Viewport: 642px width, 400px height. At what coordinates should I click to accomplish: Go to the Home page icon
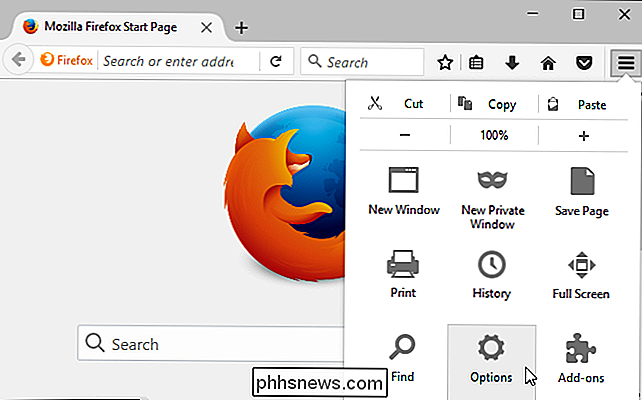(548, 63)
